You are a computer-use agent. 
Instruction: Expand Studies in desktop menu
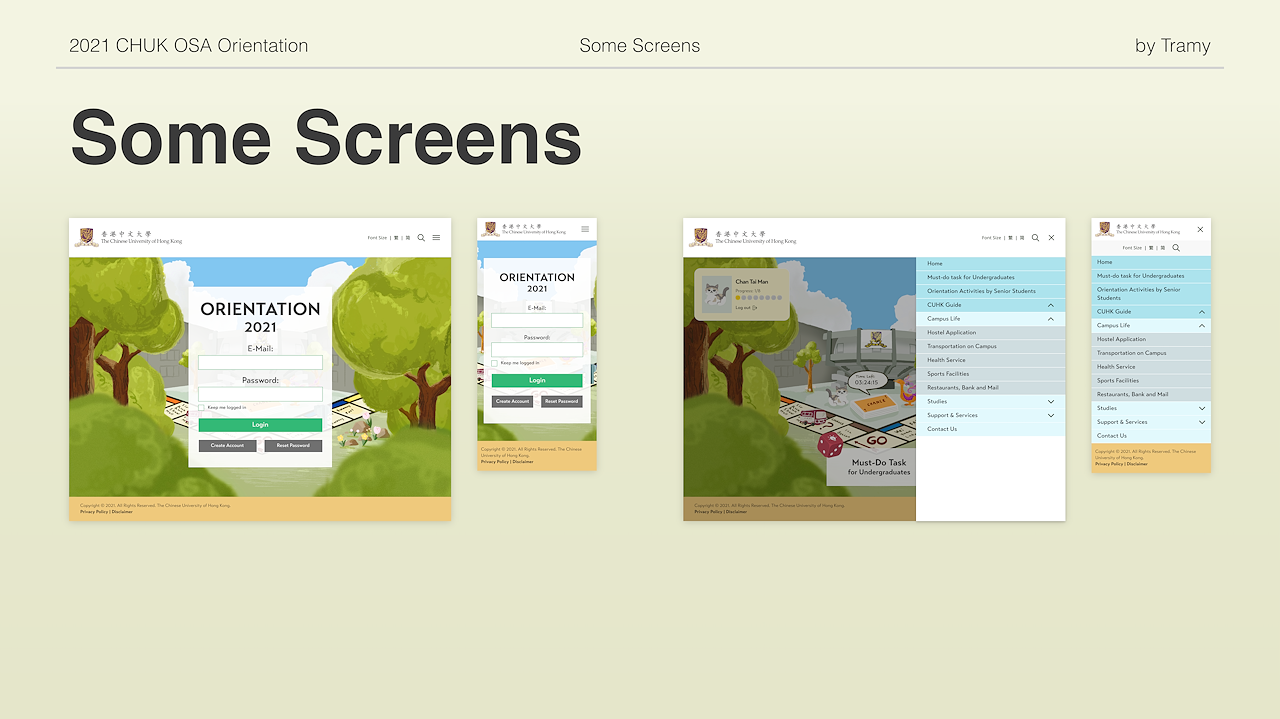coord(1050,402)
